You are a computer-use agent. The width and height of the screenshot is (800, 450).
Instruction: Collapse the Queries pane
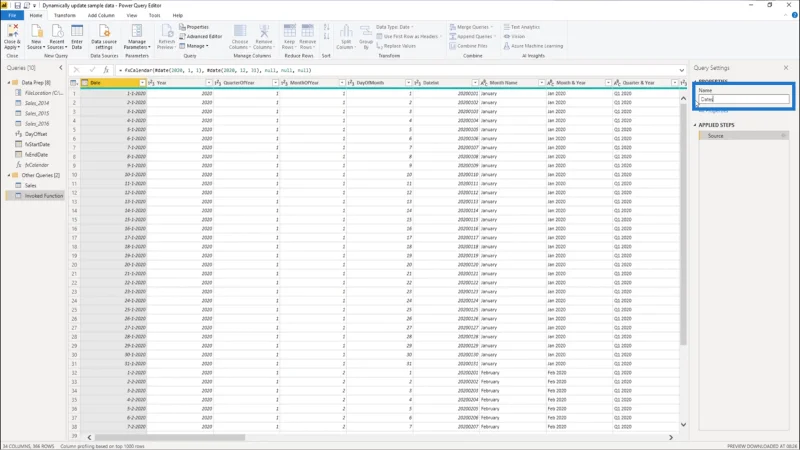click(x=61, y=67)
